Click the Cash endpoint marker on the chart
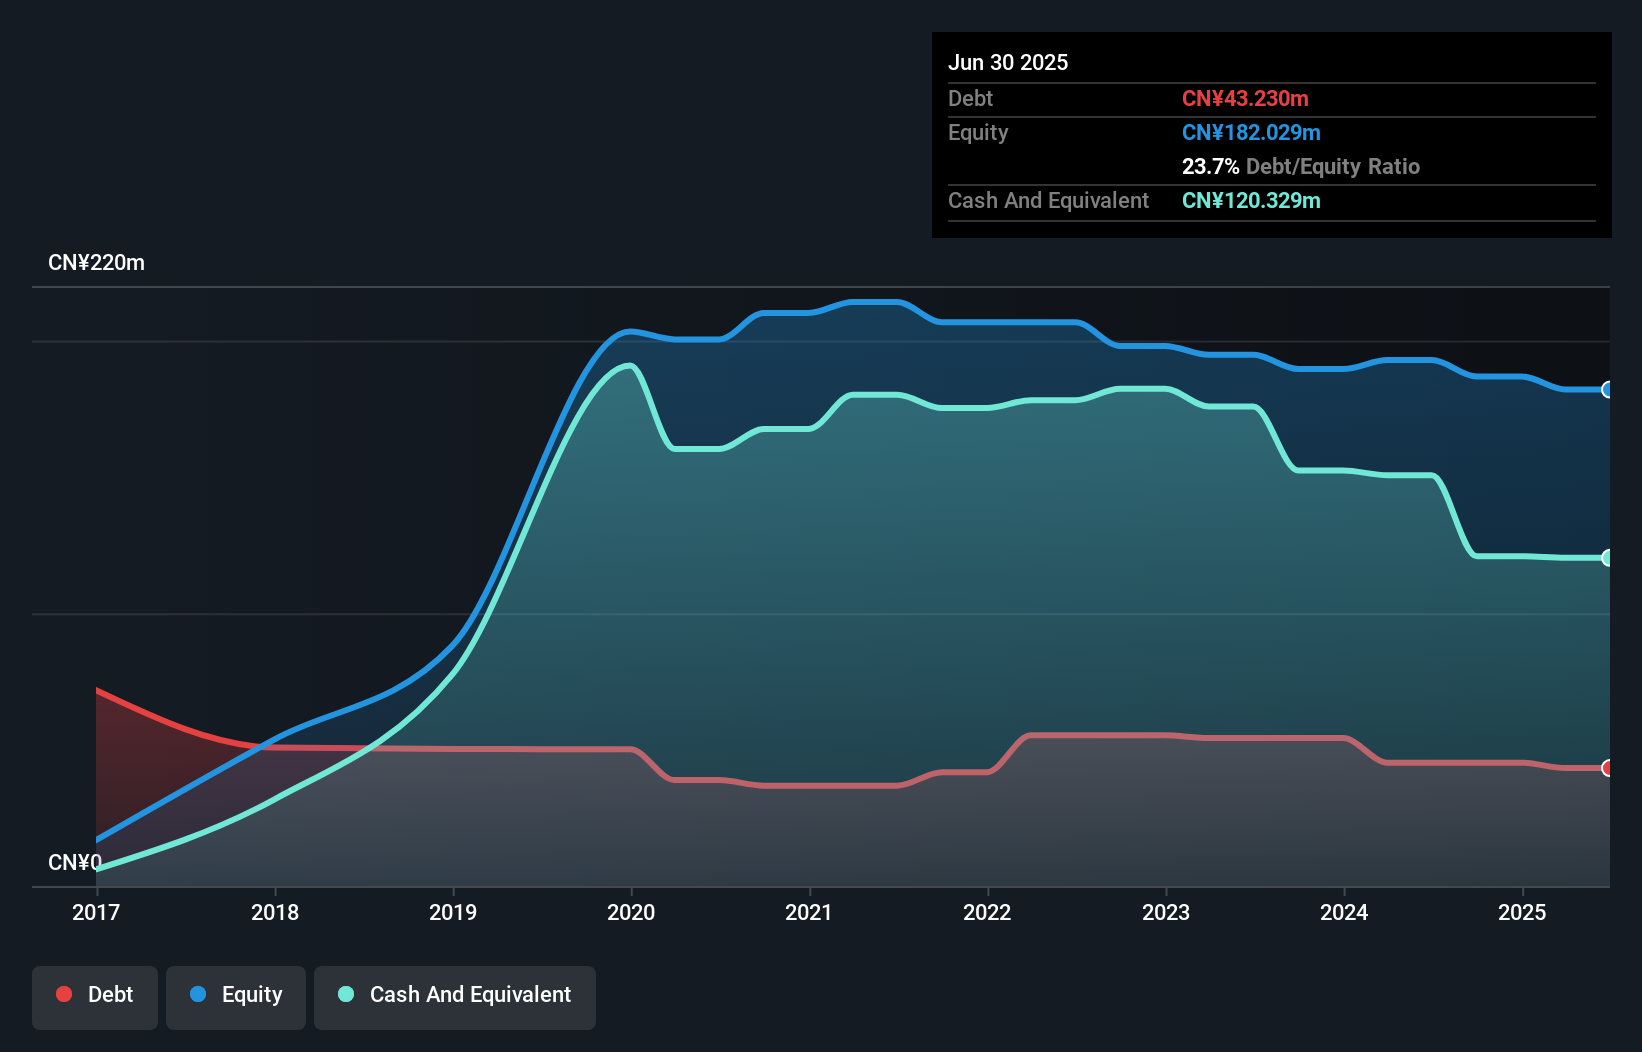This screenshot has width=1642, height=1052. [1607, 557]
